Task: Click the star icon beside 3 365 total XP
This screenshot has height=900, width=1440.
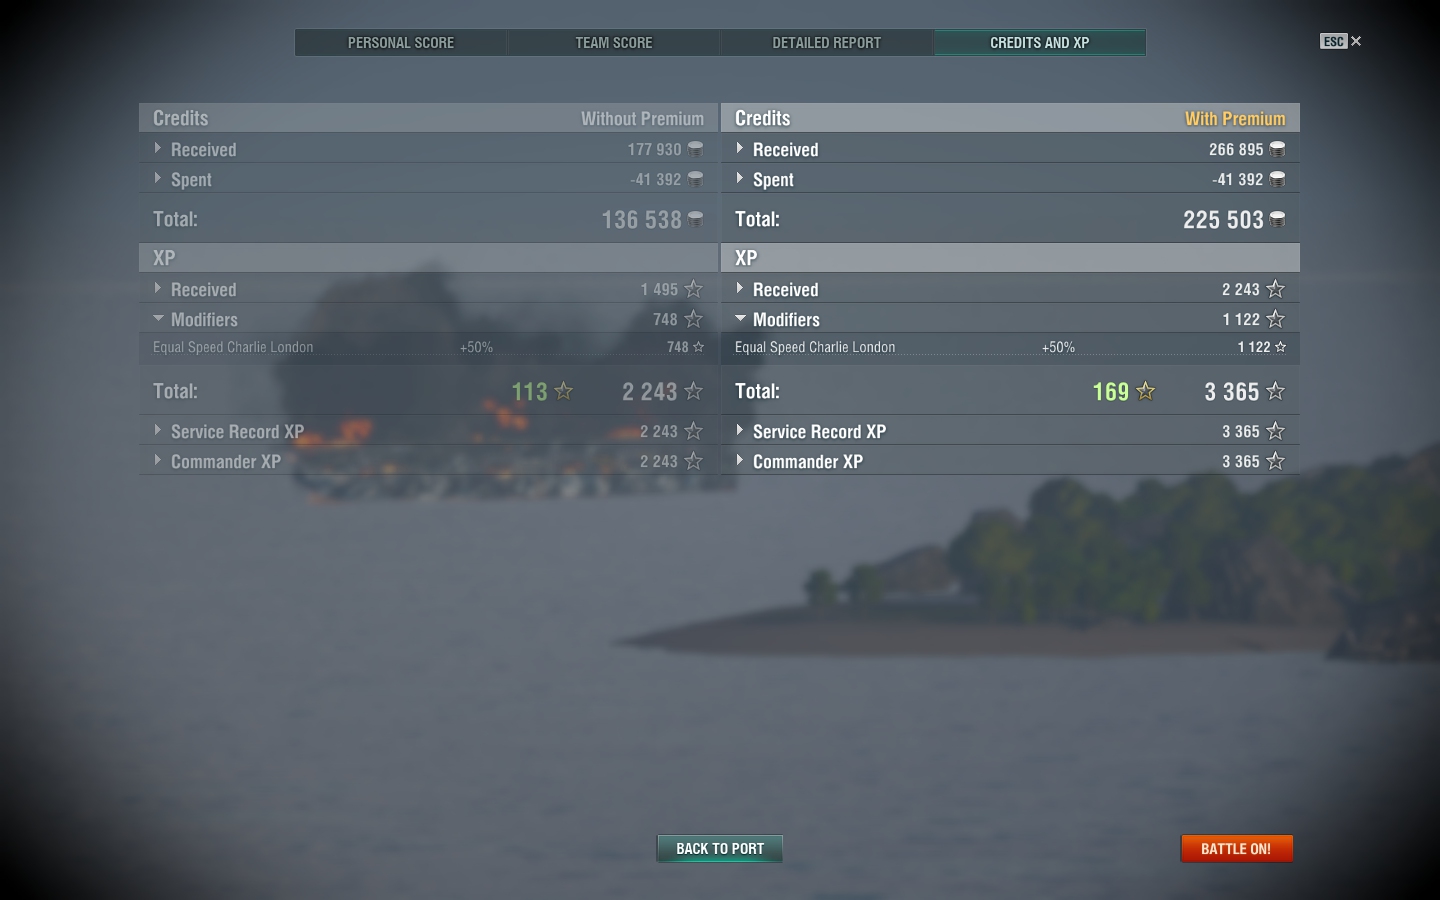Action: tap(1275, 391)
